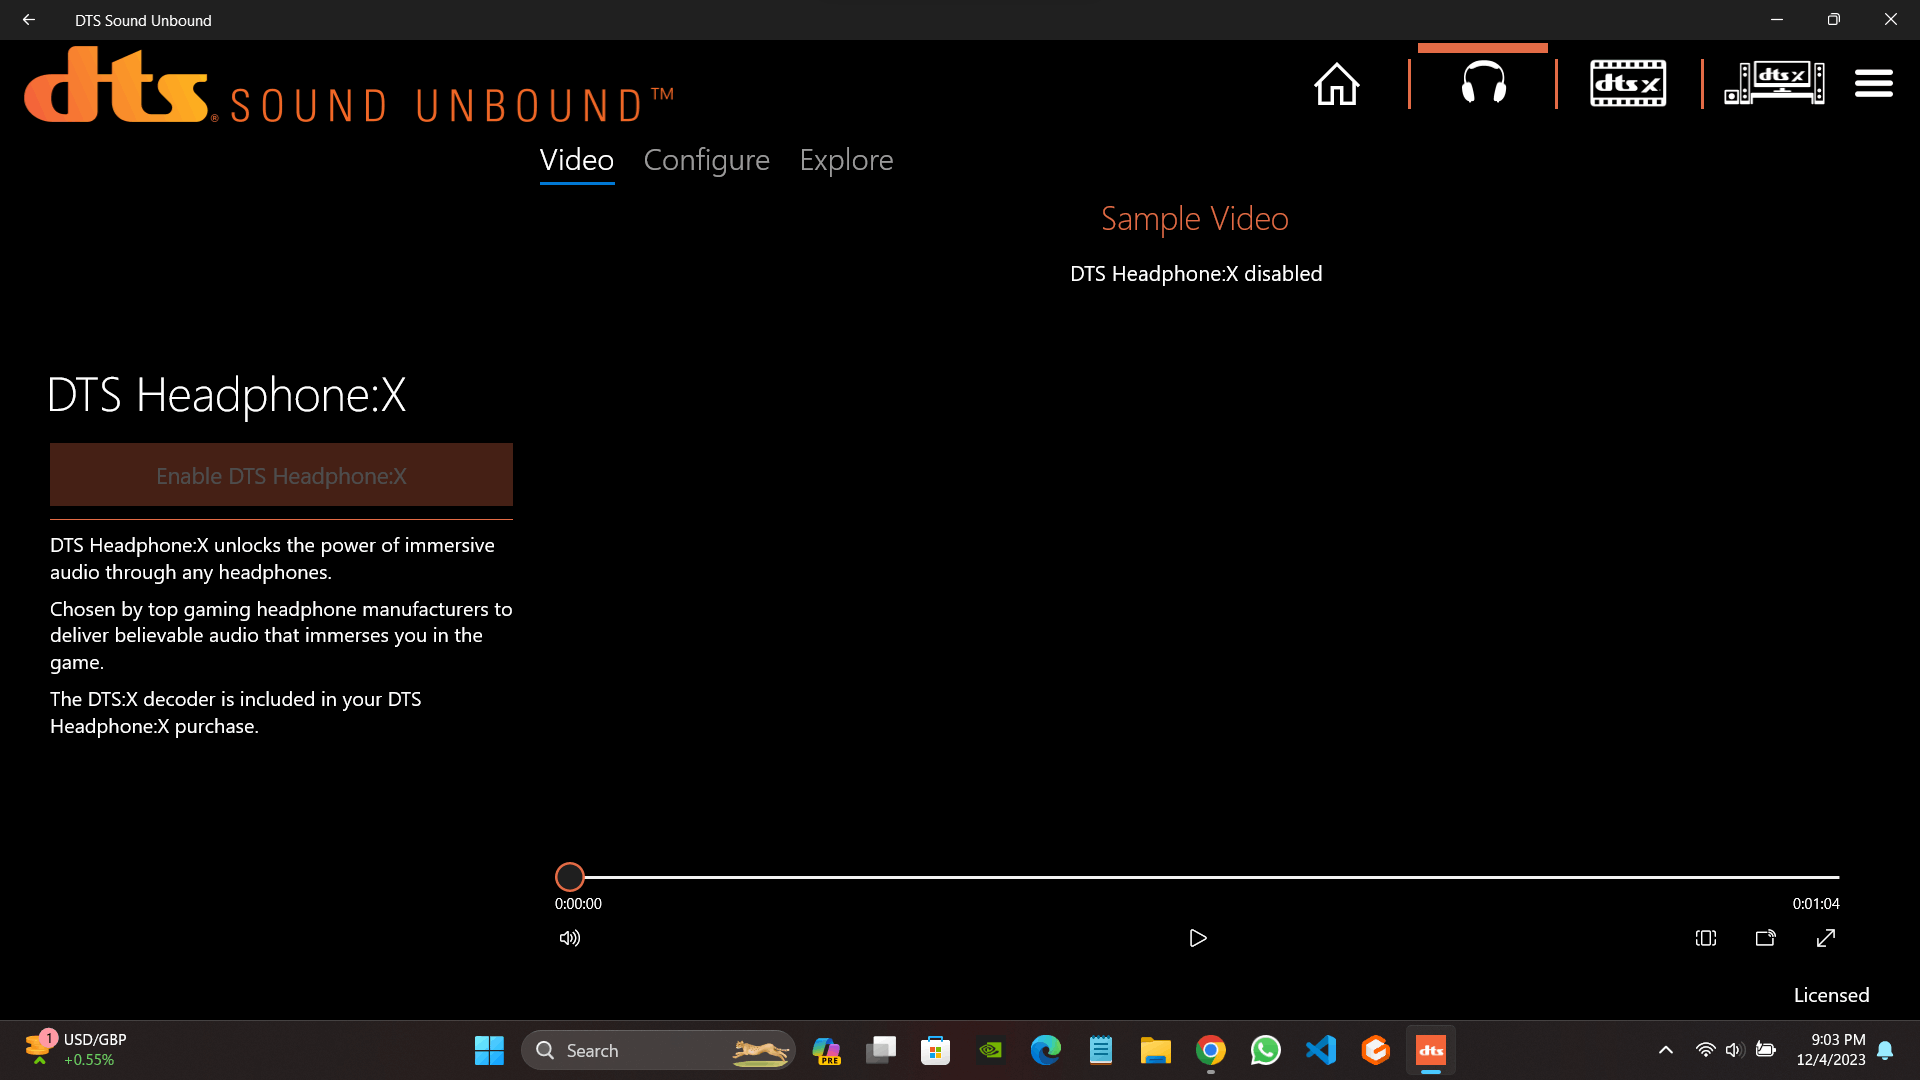Open the DTS:X home theater section
1920x1080 pixels.
[1774, 83]
